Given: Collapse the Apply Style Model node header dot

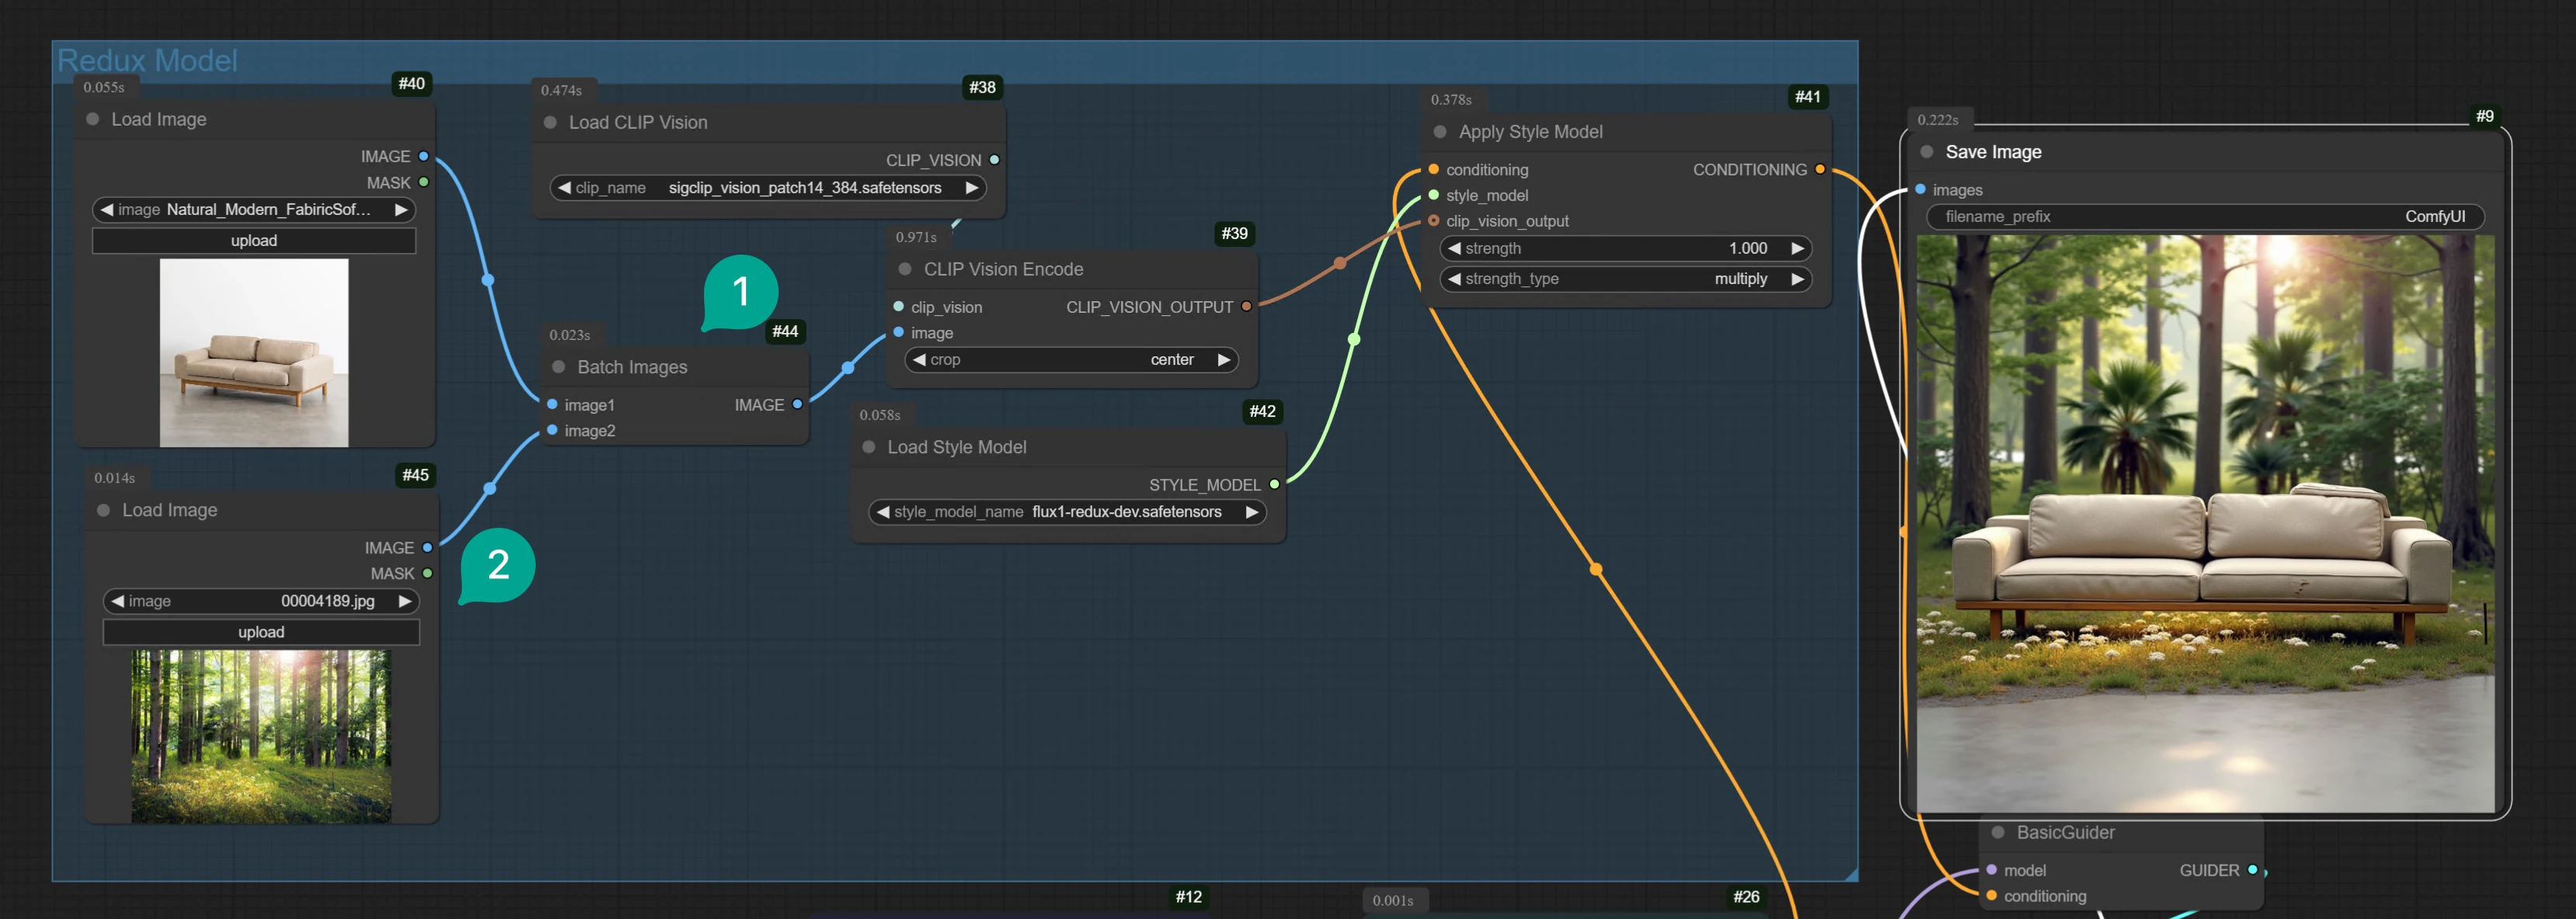Looking at the screenshot, I should 1439,131.
